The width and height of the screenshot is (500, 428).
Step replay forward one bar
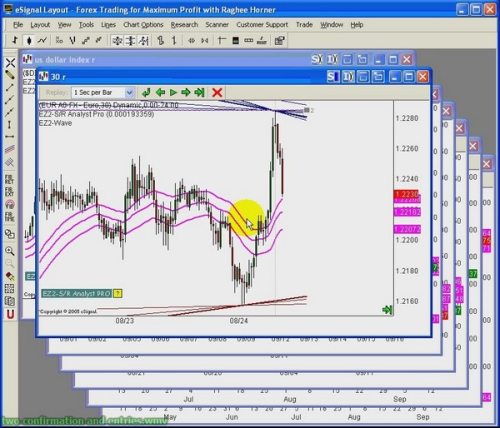pyautogui.click(x=186, y=92)
